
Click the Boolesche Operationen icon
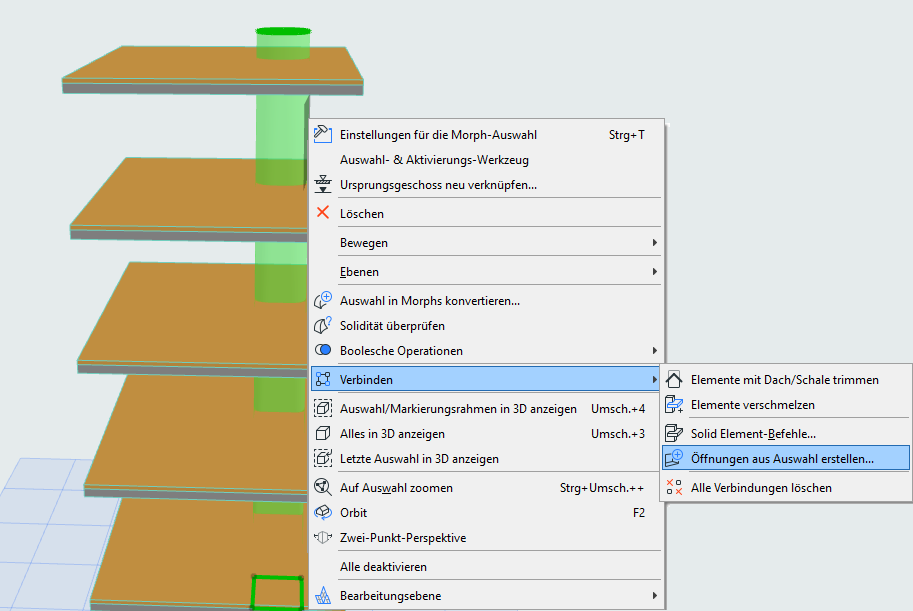pos(323,350)
